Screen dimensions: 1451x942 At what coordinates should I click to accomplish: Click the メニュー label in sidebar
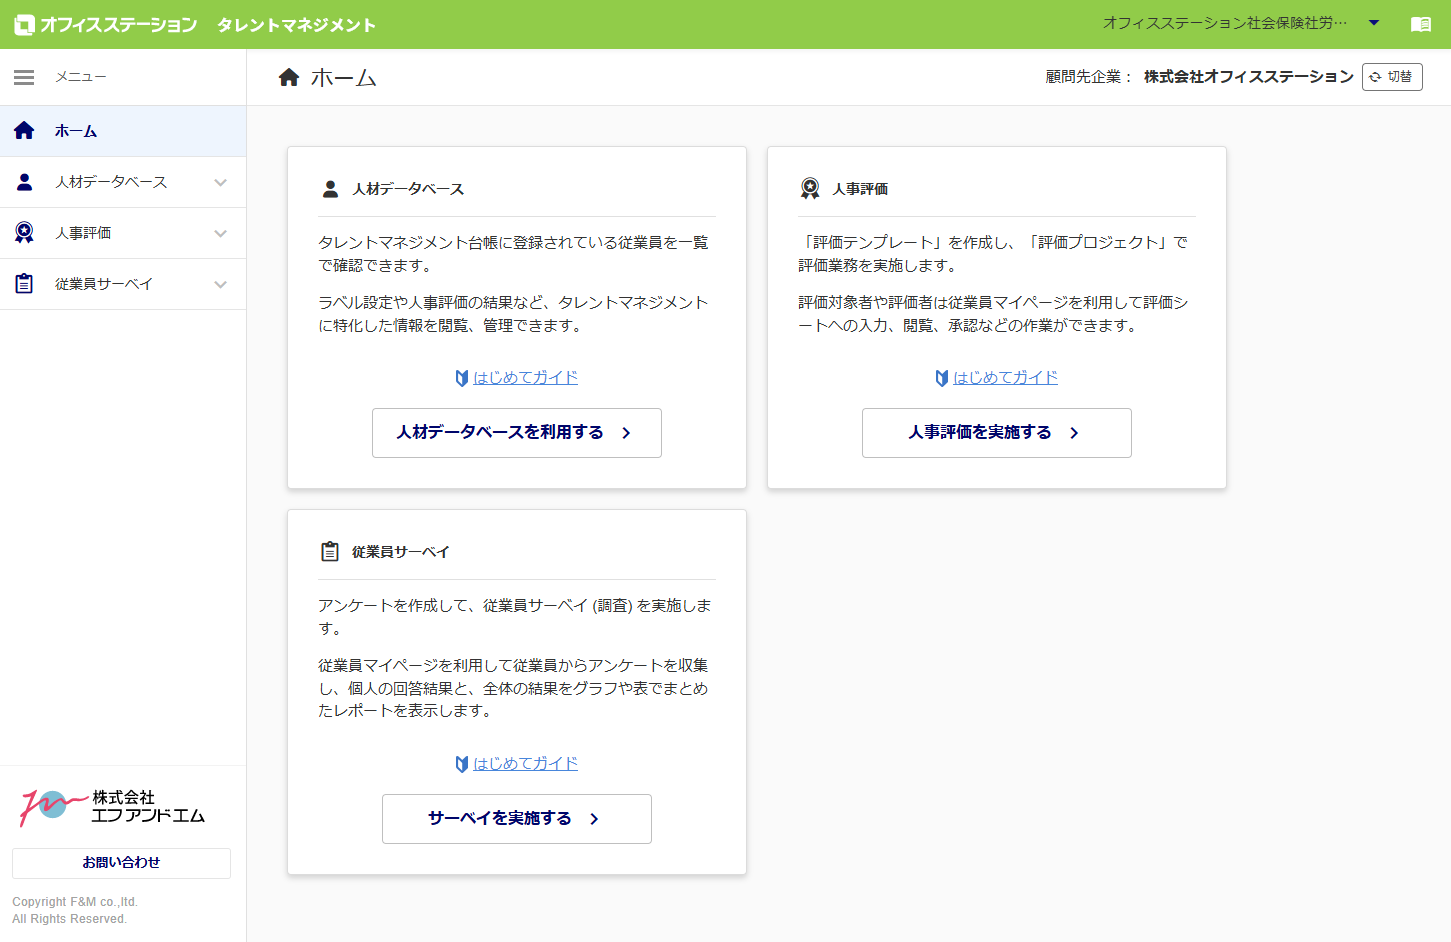tap(81, 77)
